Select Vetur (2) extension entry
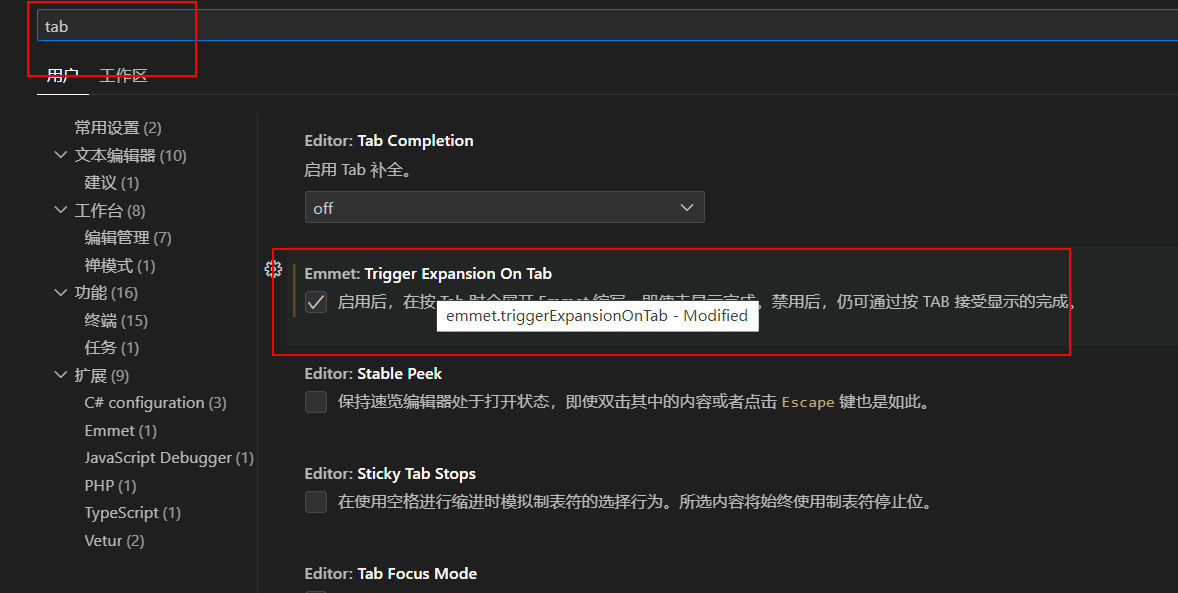The width and height of the screenshot is (1178, 593). [114, 540]
